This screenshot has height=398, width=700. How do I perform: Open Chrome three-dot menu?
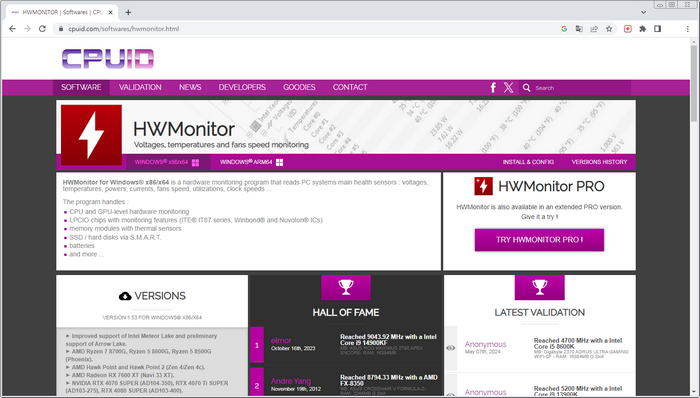click(688, 29)
